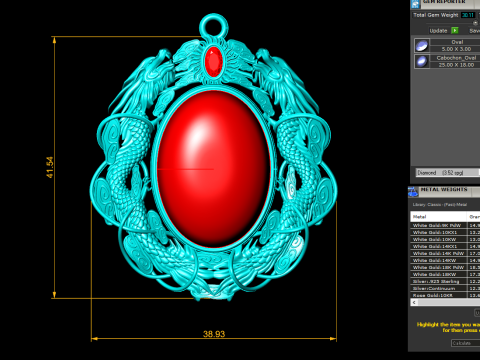This screenshot has height=360, width=480.
Task: Click the Metal Weights scale icon
Action: [x=413, y=192]
